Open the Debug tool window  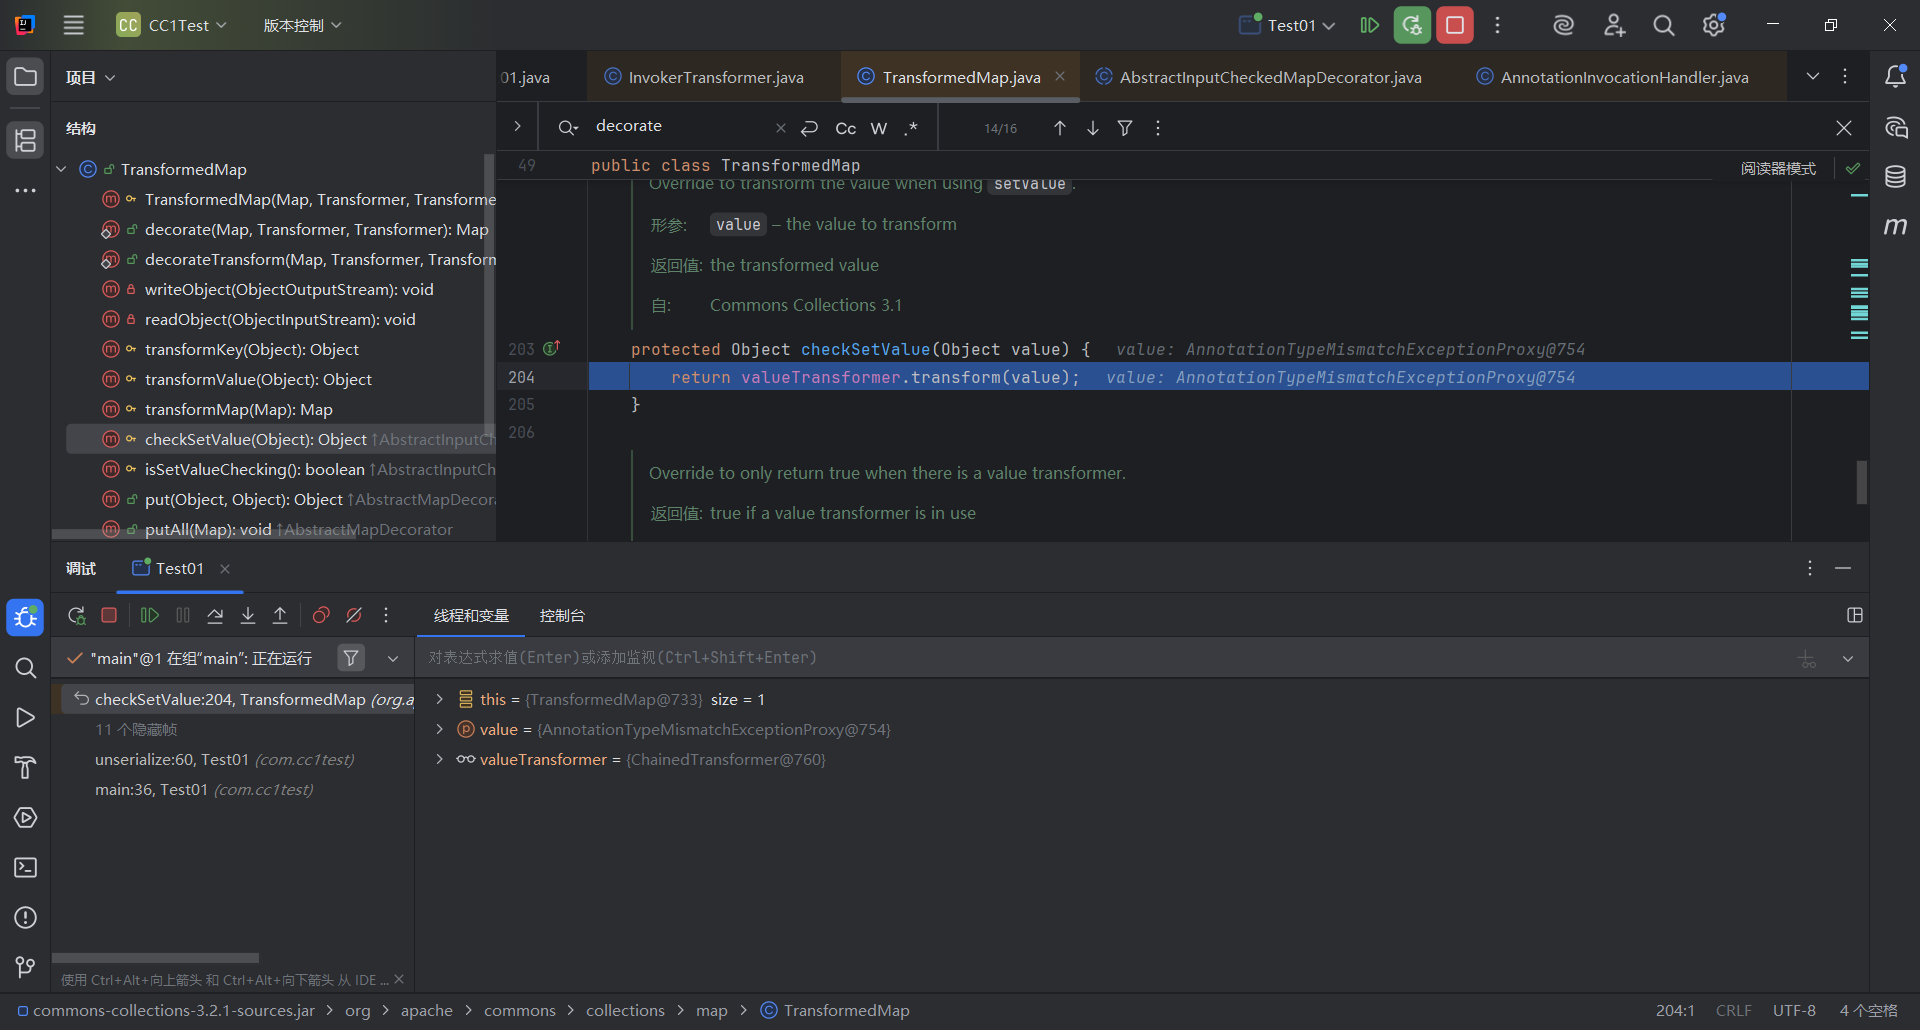[26, 618]
